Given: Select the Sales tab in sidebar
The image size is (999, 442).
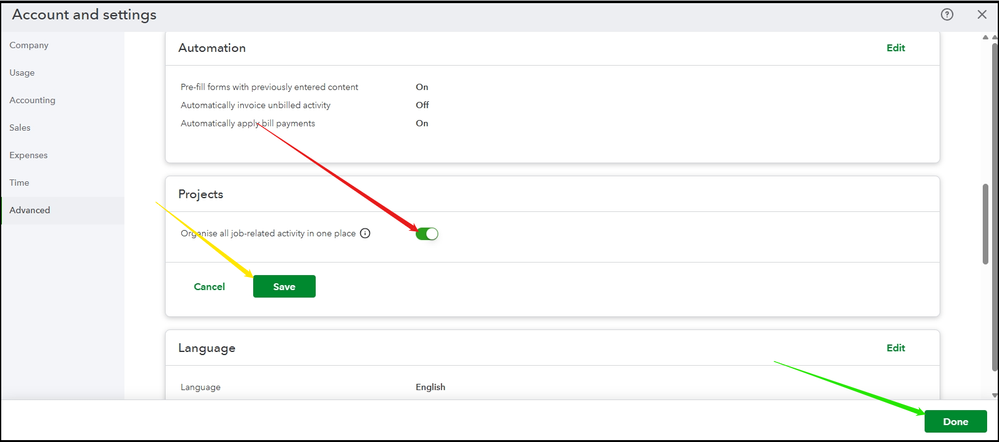Looking at the screenshot, I should [20, 128].
